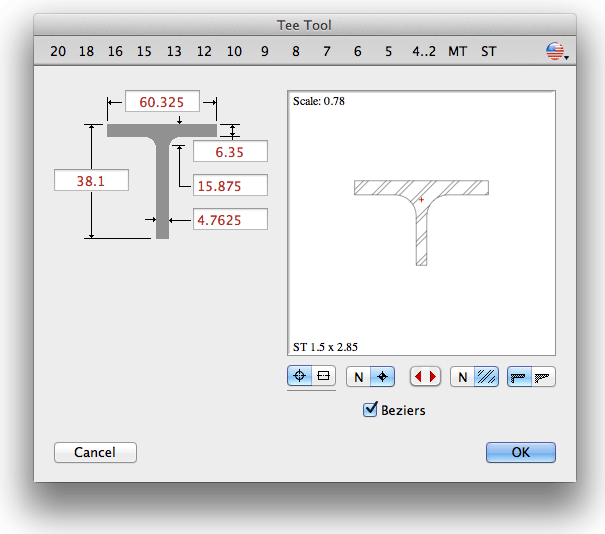605x534 pixels.
Task: Click the red left arrow
Action: click(418, 376)
